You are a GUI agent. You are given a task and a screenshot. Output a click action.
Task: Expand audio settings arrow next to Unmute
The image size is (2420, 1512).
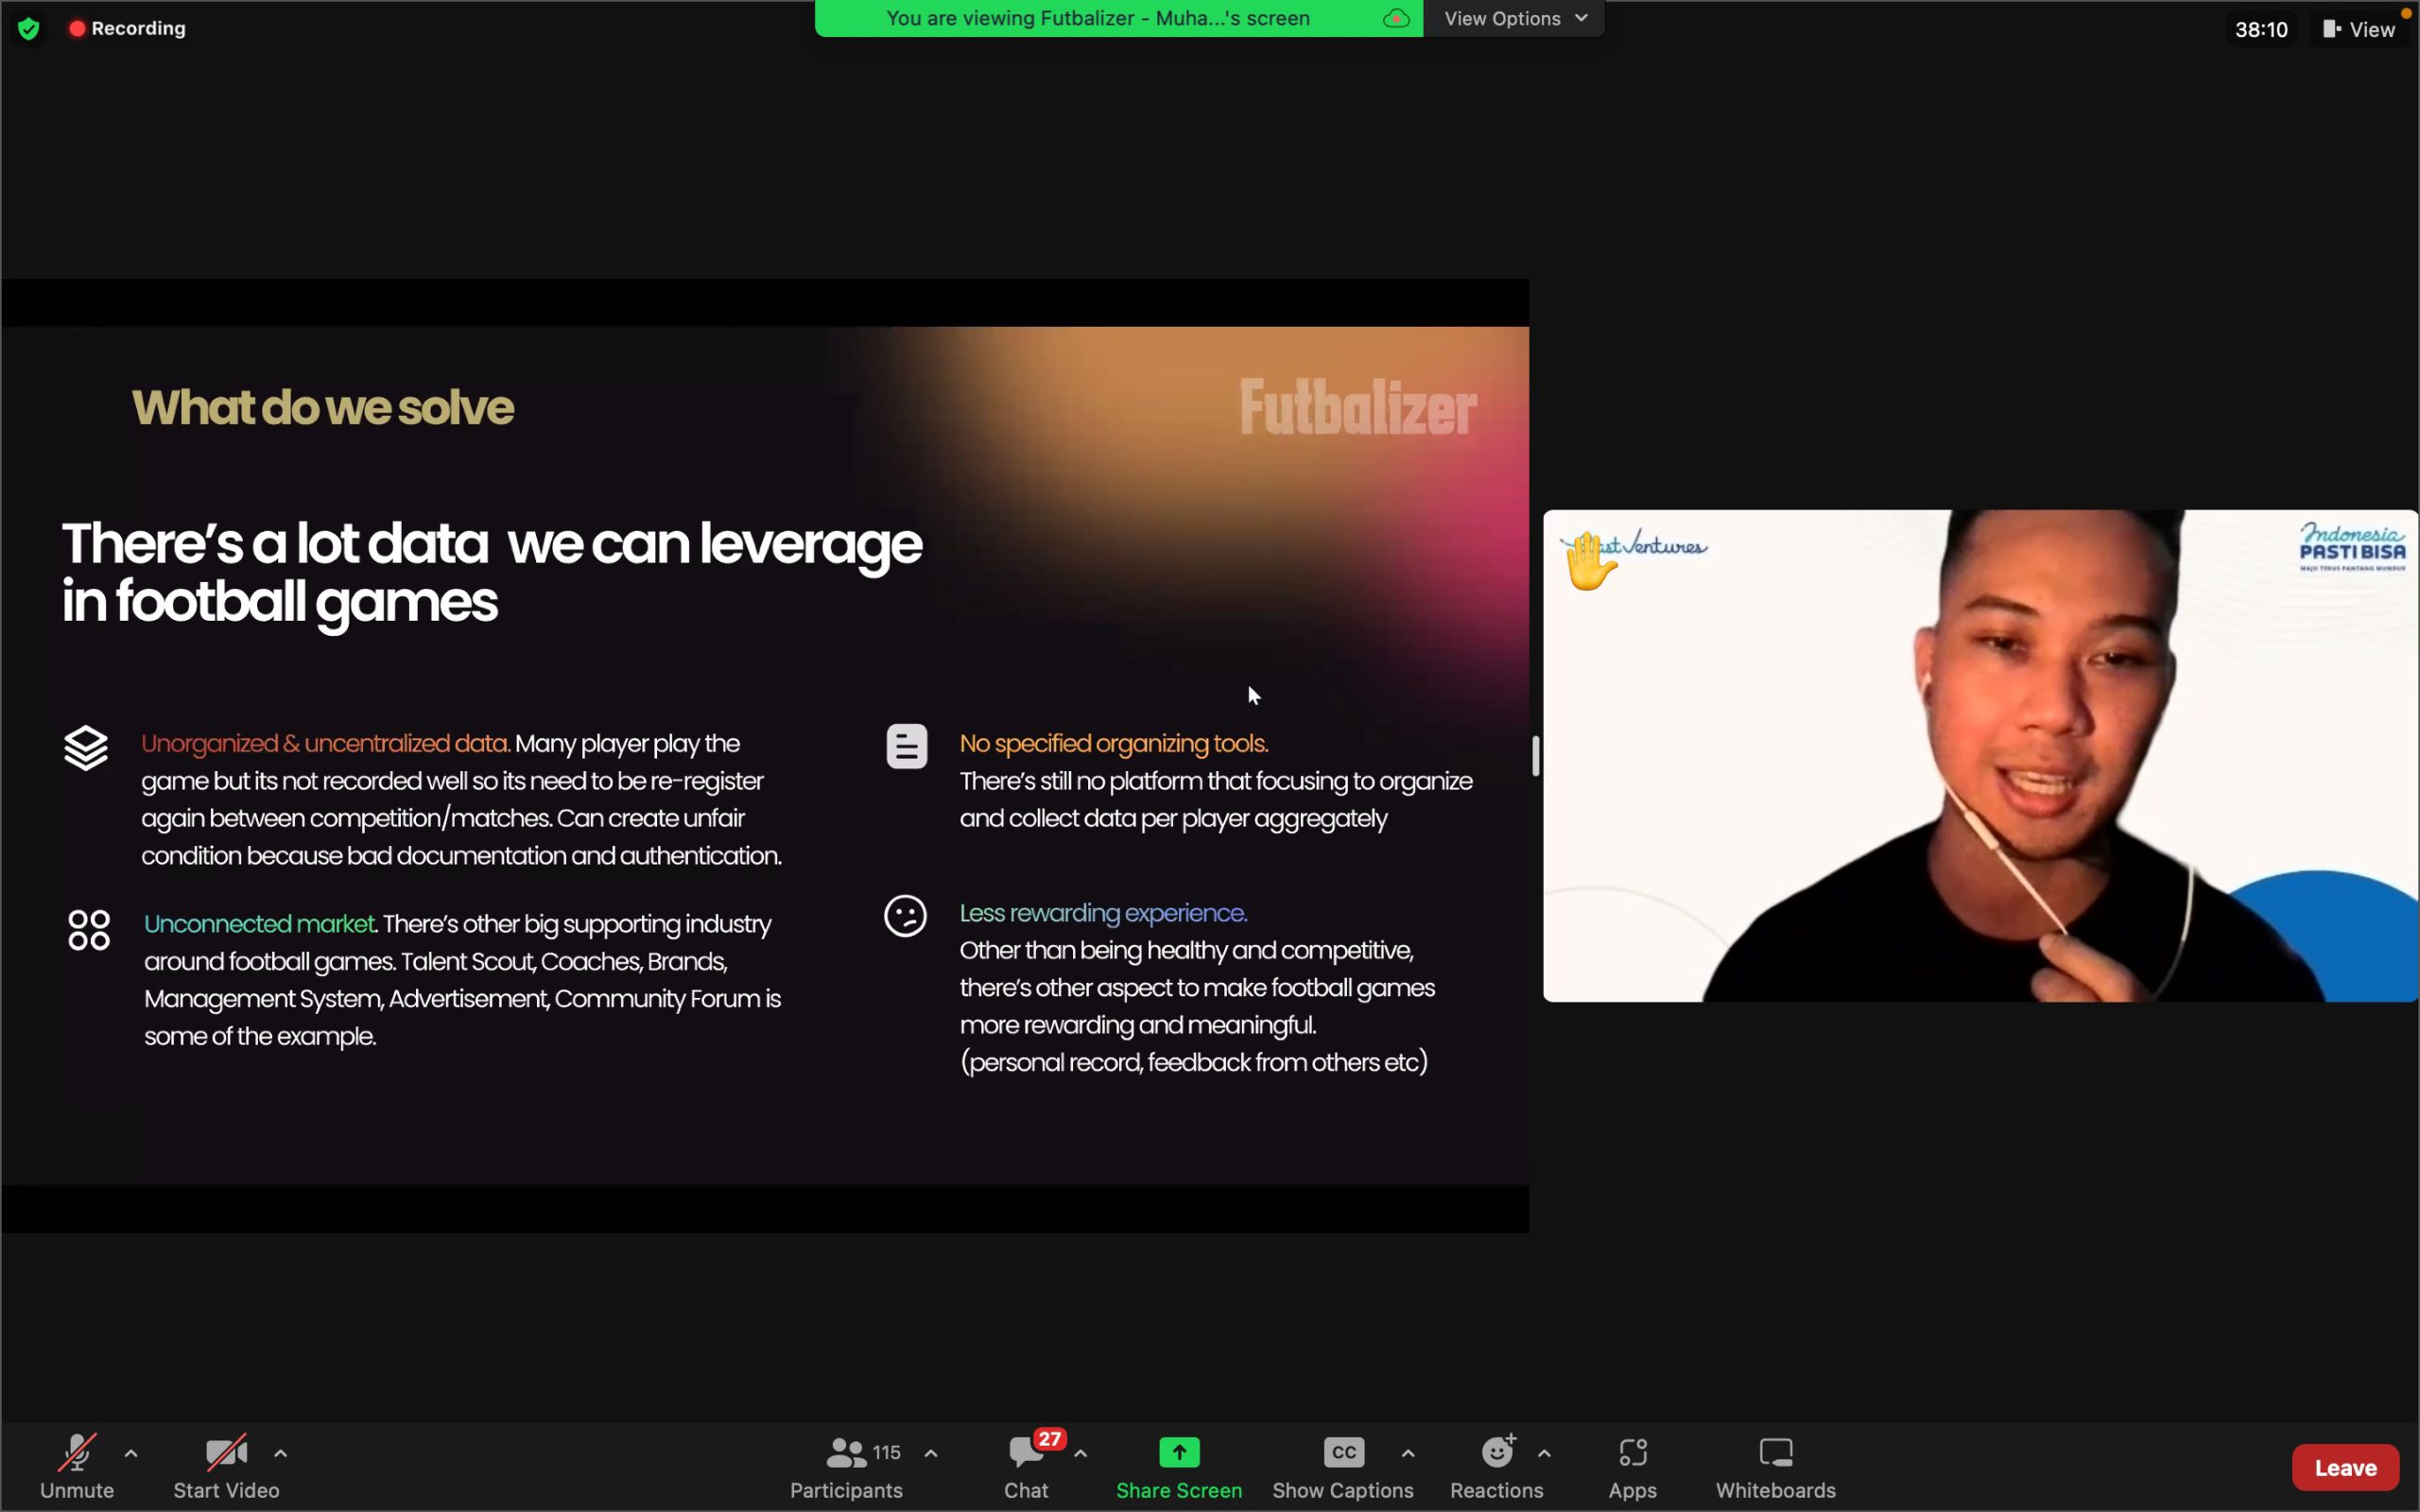(x=131, y=1453)
